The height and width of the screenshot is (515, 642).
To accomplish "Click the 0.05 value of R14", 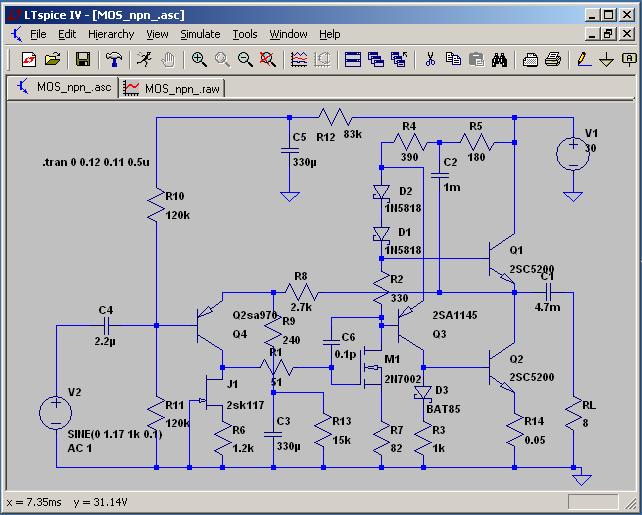I will tap(535, 440).
